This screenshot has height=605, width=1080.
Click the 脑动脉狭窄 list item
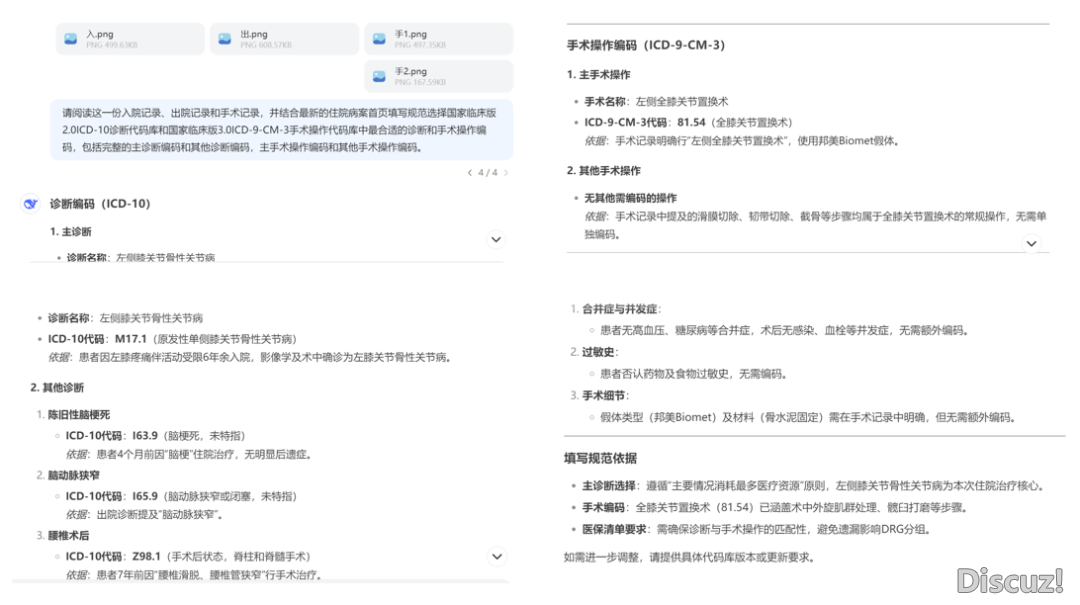point(74,475)
